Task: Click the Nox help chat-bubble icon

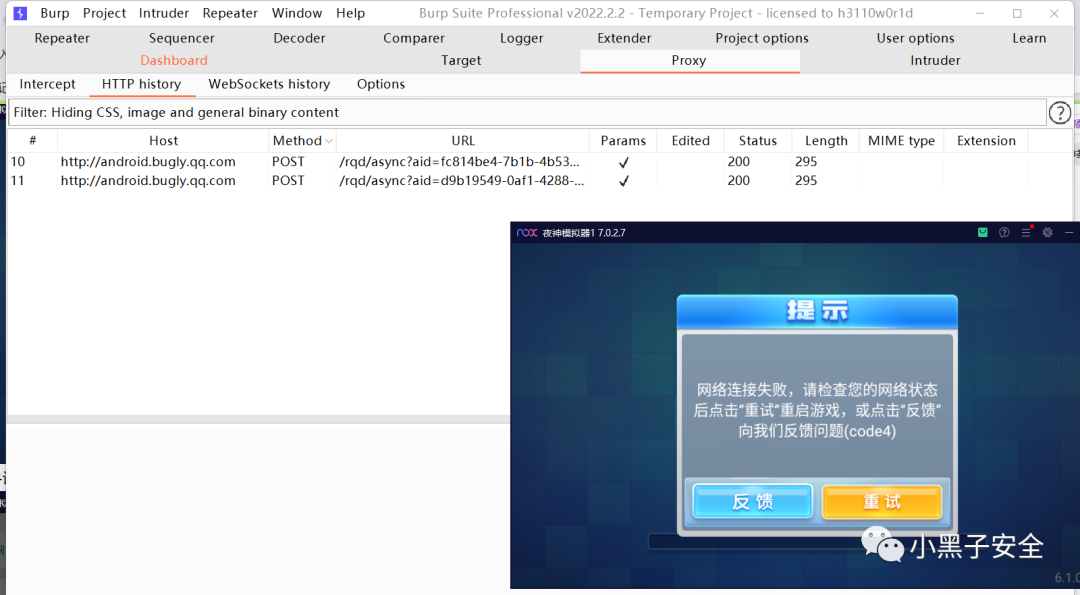Action: point(1004,233)
